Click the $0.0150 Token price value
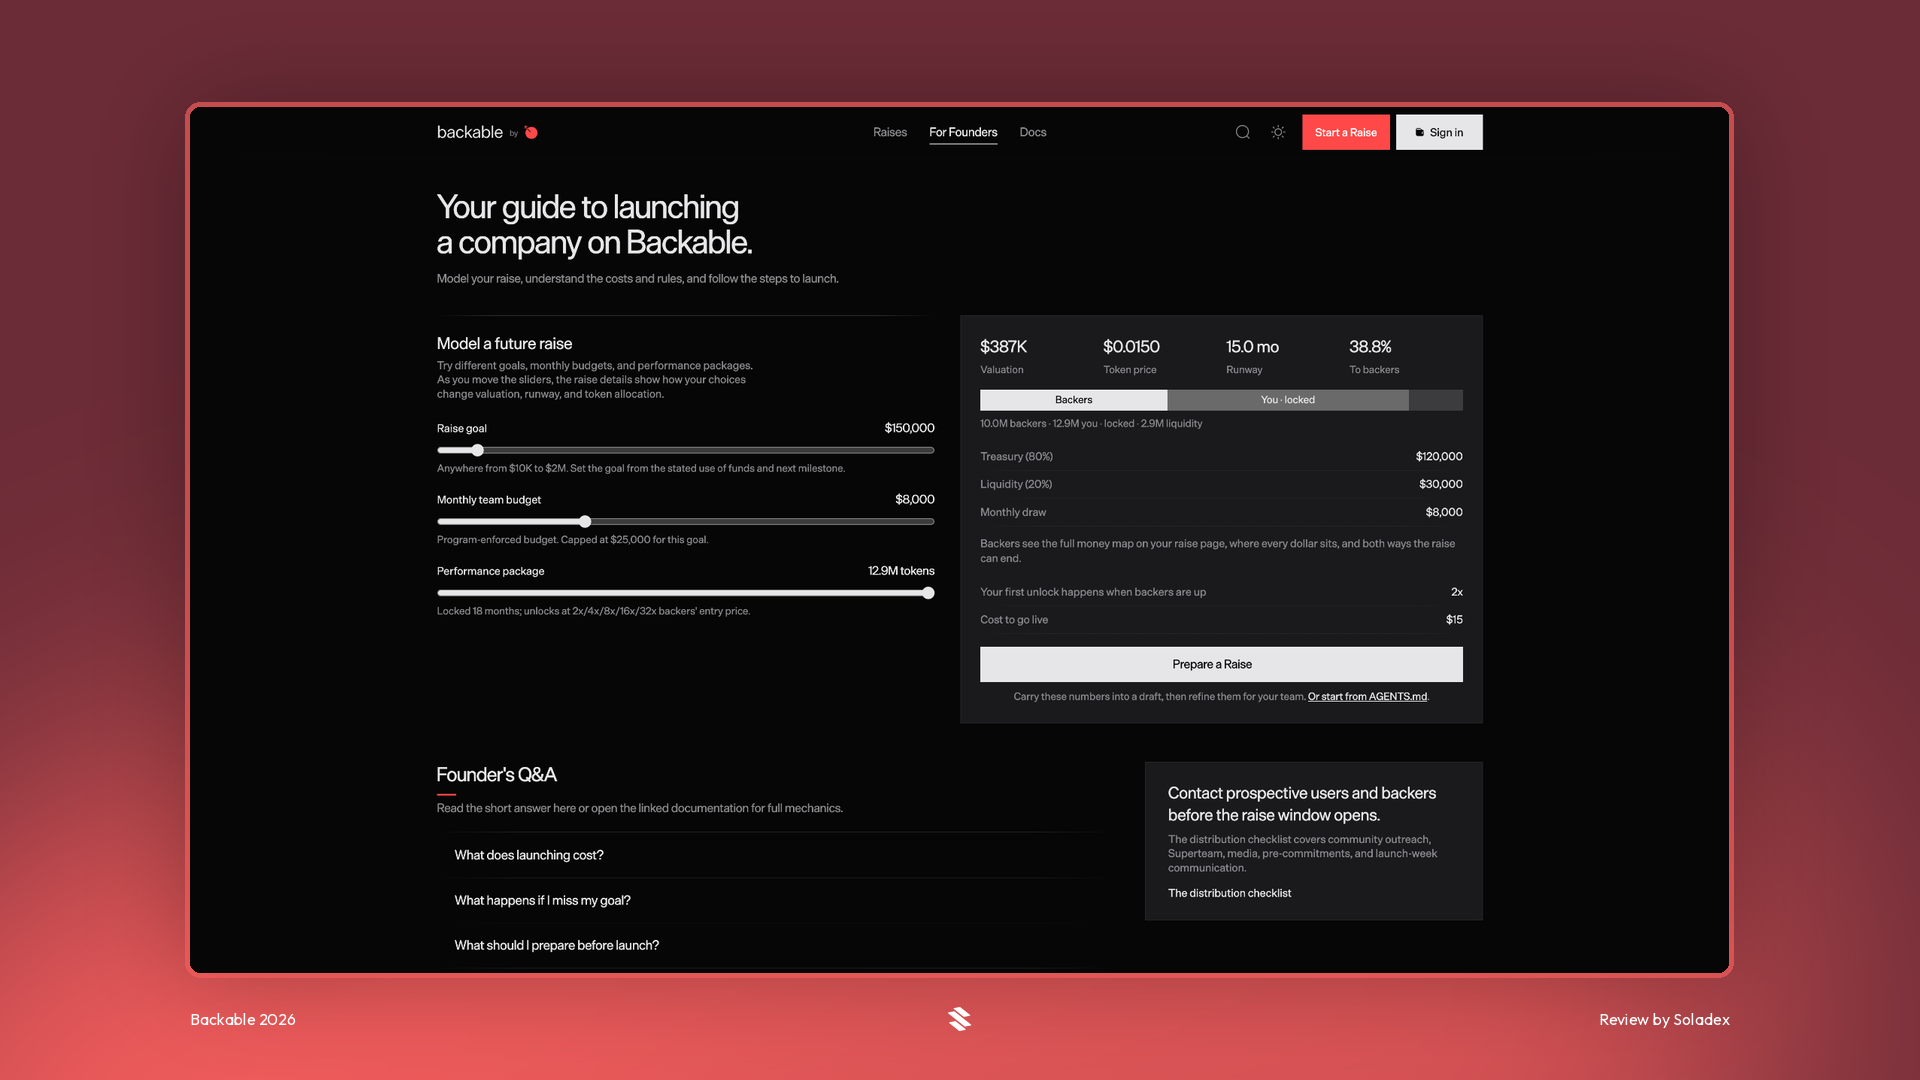1920x1080 pixels. point(1131,347)
